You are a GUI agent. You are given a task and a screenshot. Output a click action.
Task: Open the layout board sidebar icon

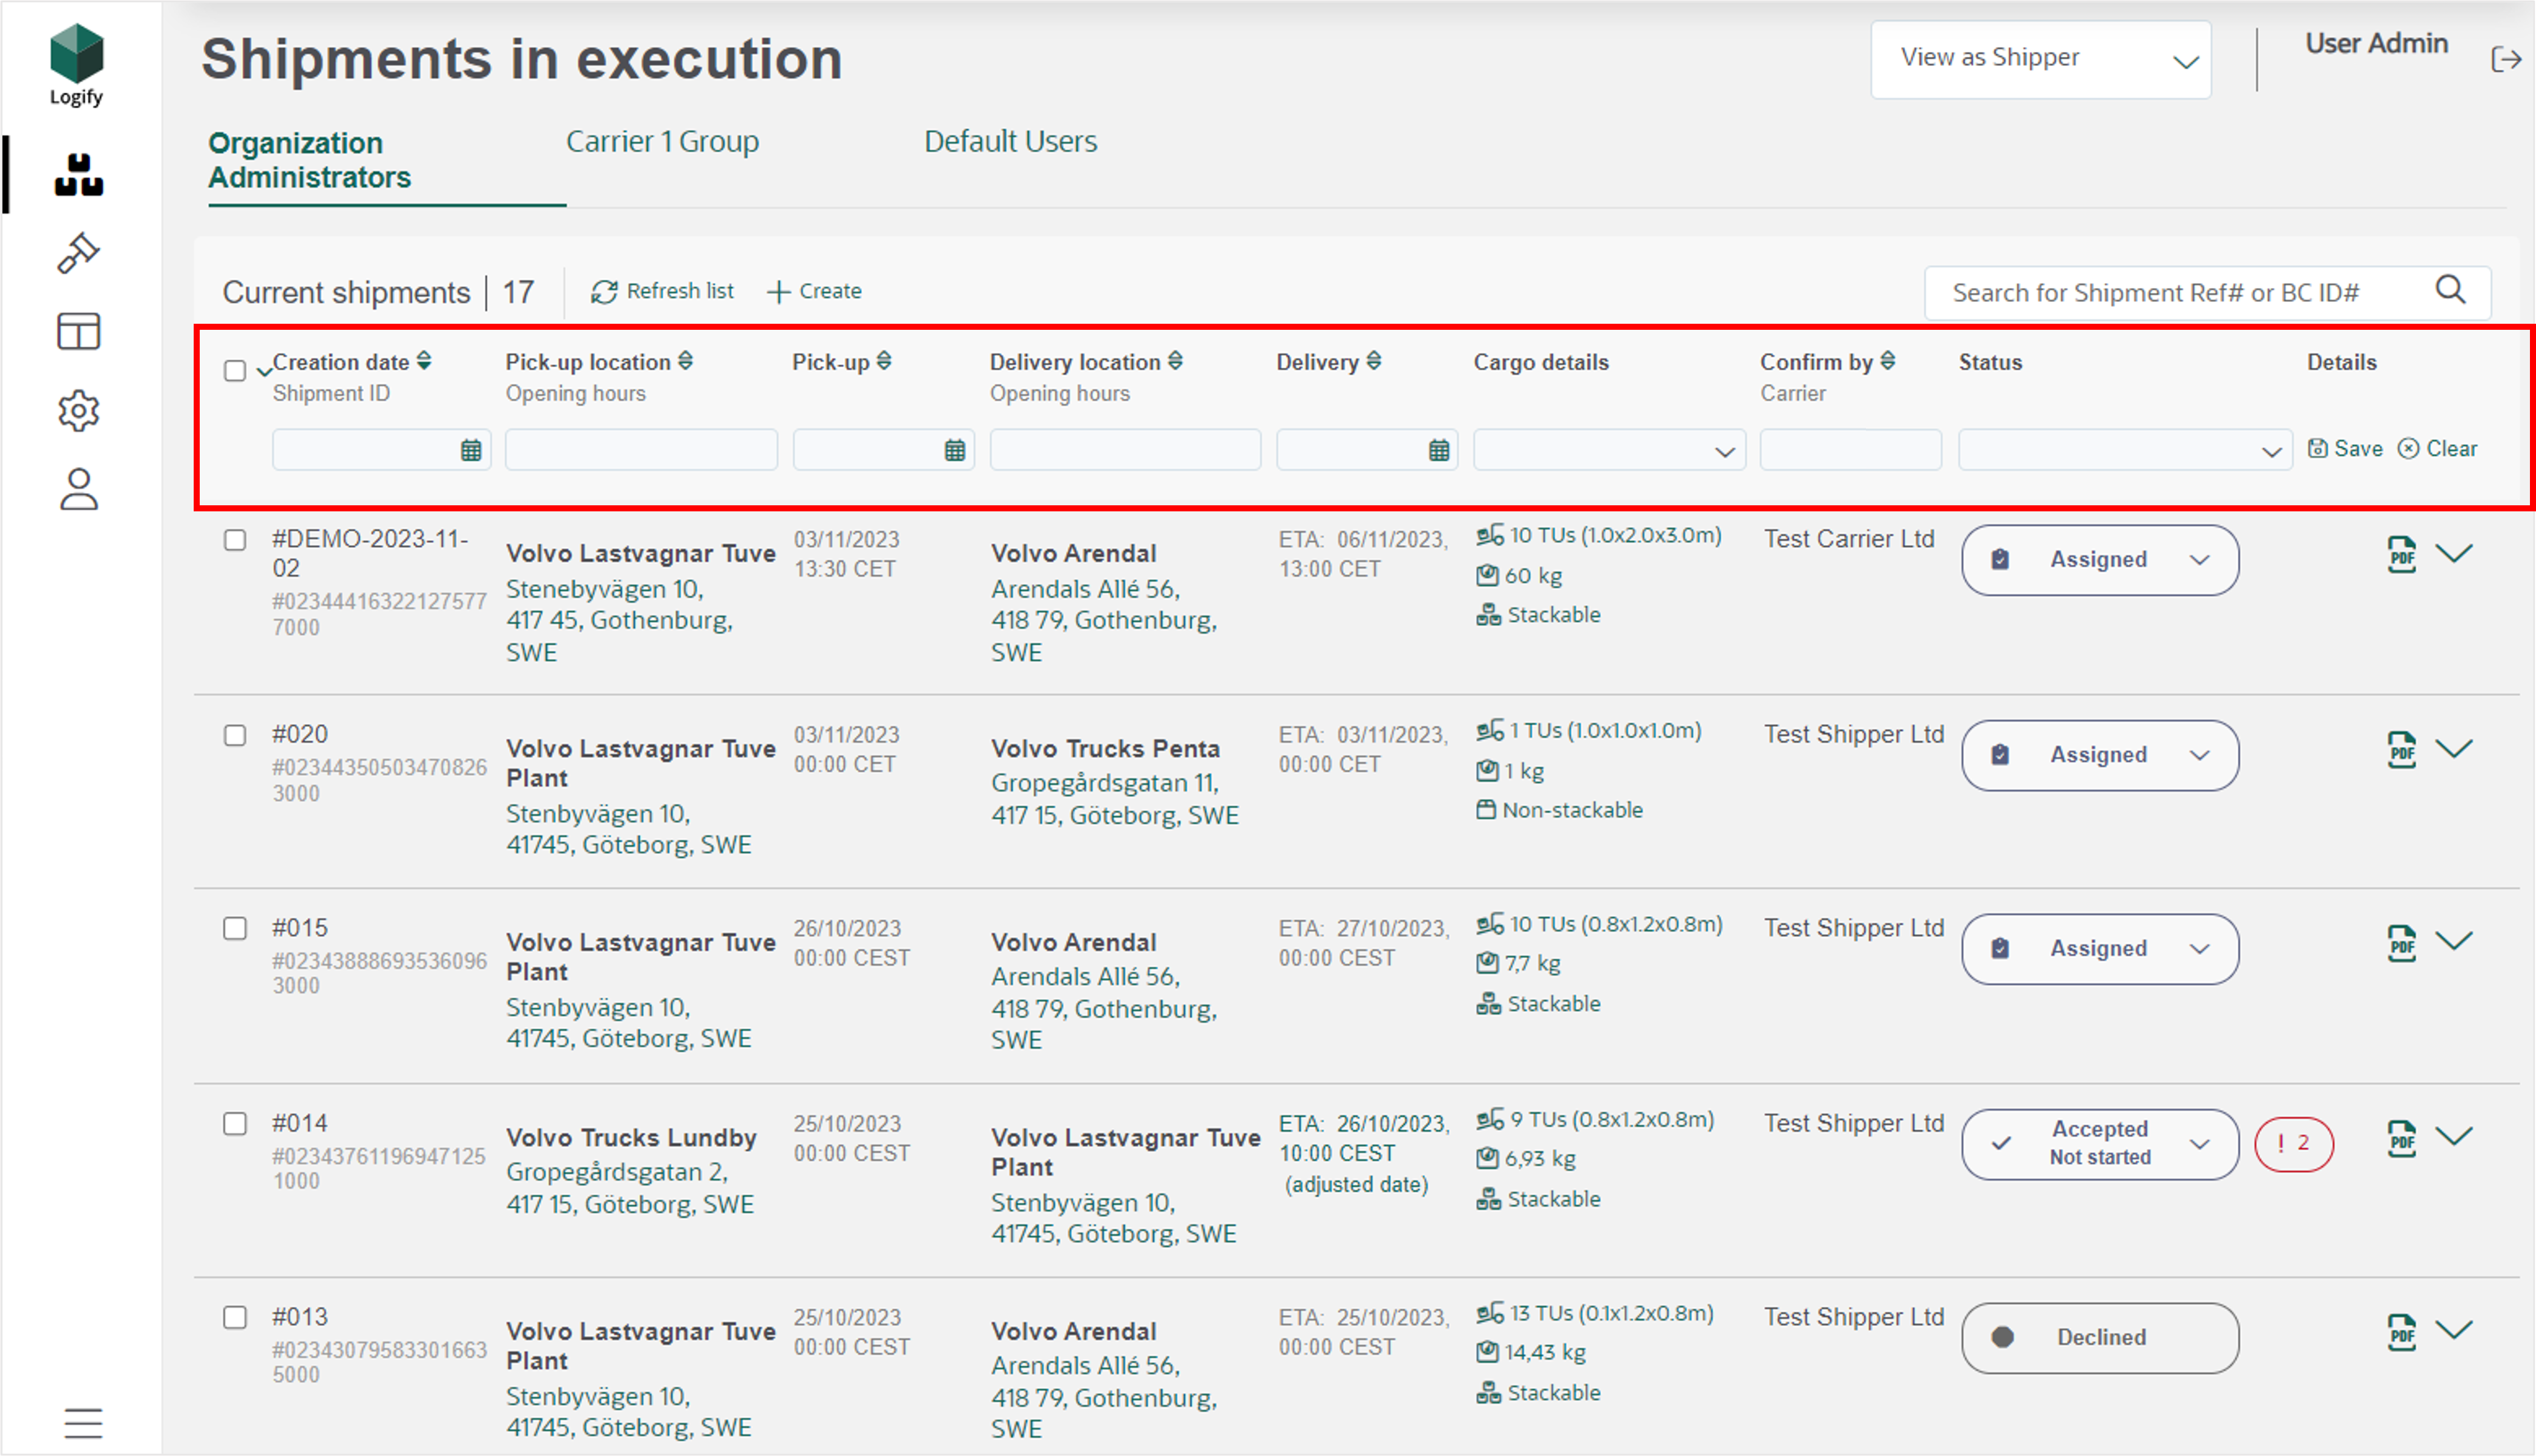point(79,331)
